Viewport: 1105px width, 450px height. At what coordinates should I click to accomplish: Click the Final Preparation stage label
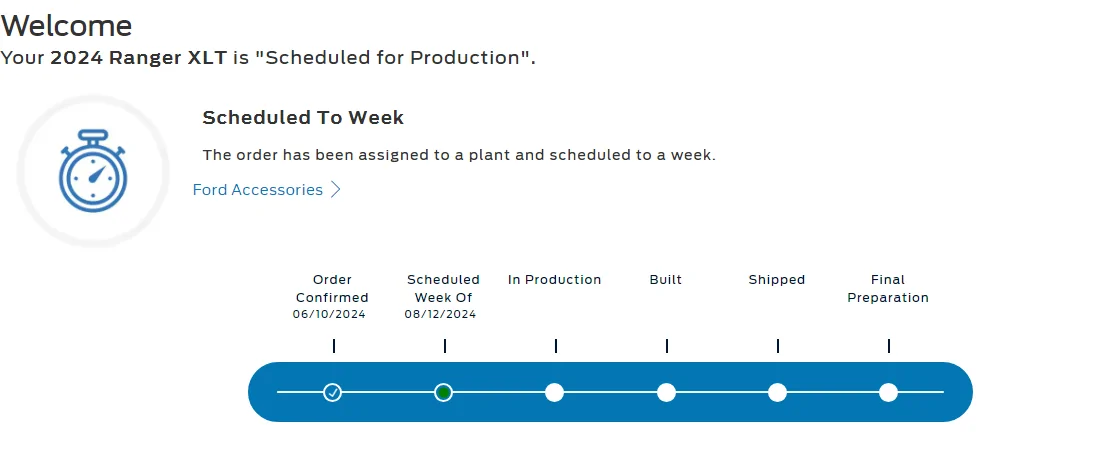pos(888,289)
